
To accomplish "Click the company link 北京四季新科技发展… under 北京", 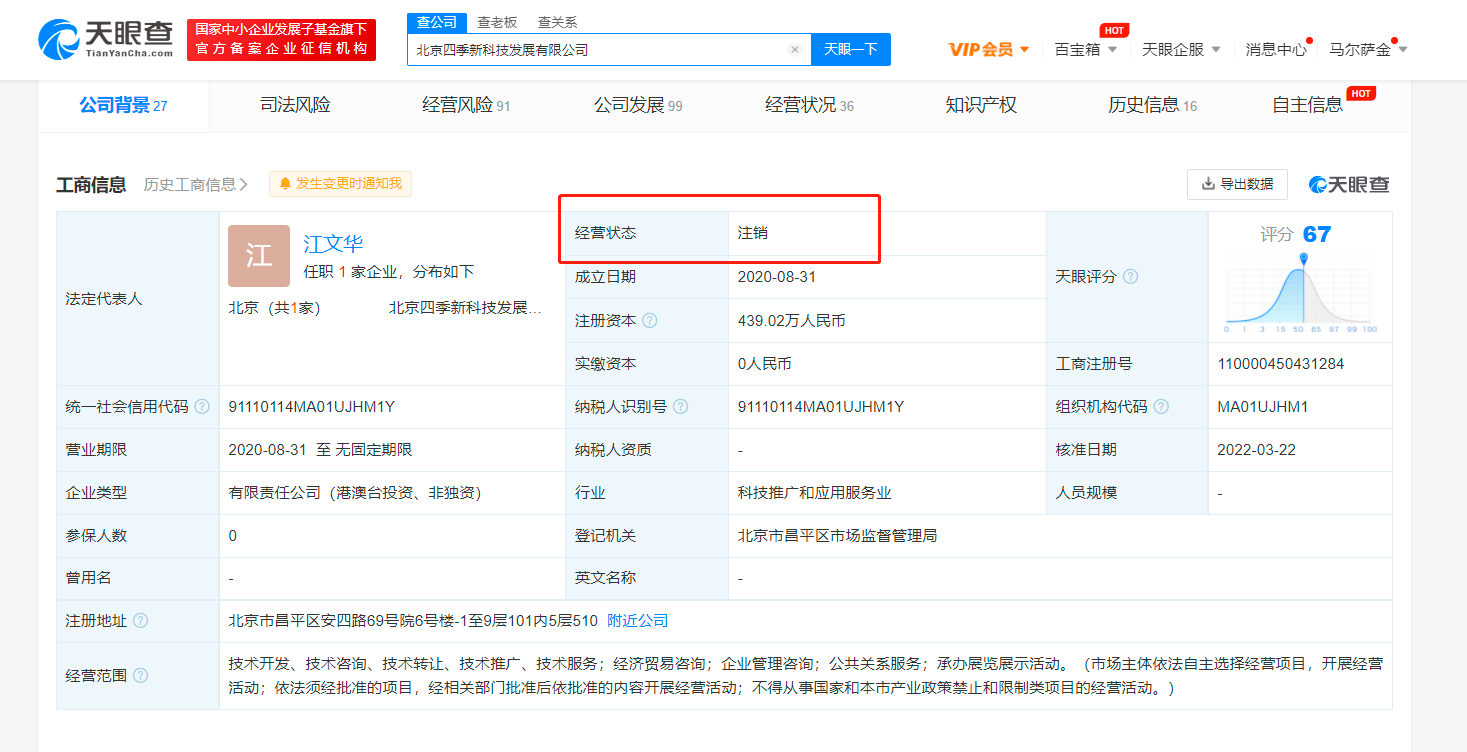I will 466,308.
